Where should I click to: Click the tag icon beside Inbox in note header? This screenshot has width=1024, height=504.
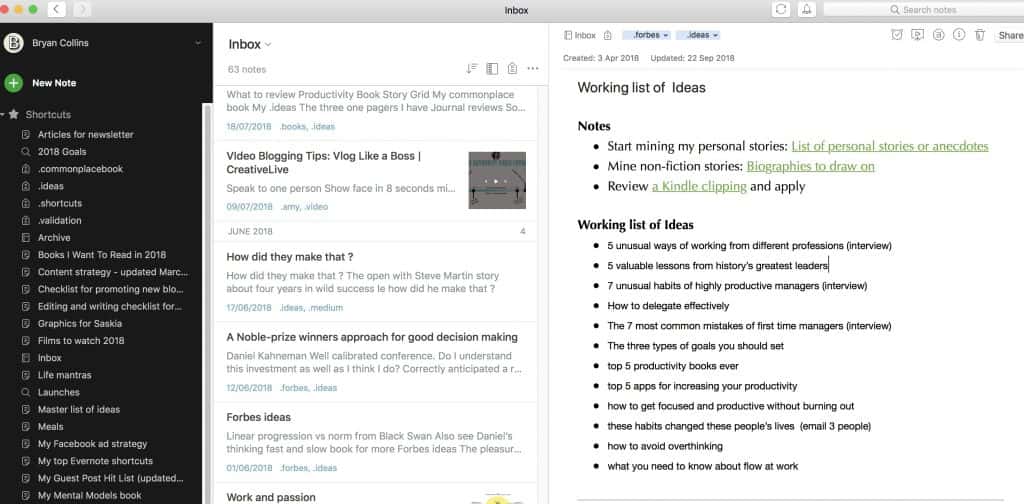(x=607, y=35)
